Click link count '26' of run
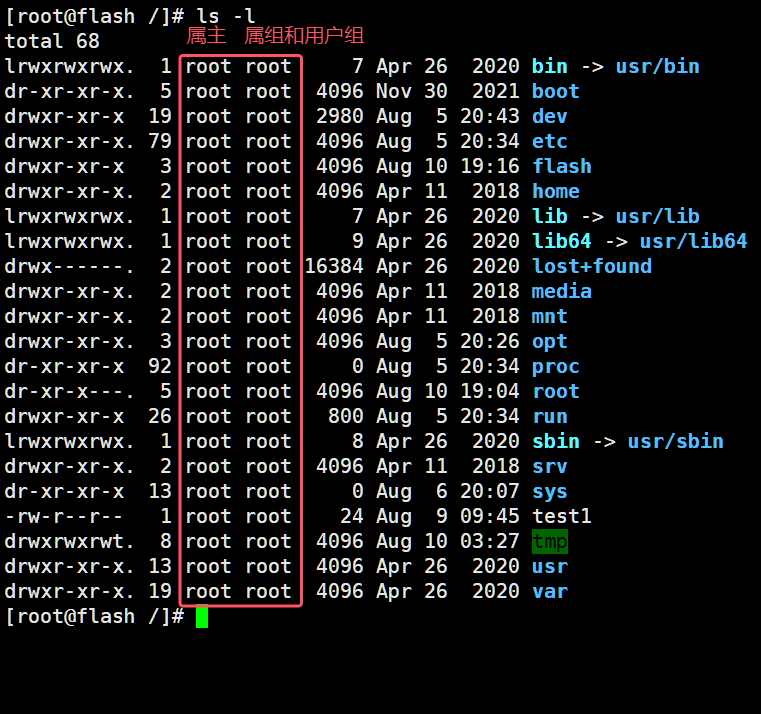The height and width of the screenshot is (714, 761). [160, 416]
